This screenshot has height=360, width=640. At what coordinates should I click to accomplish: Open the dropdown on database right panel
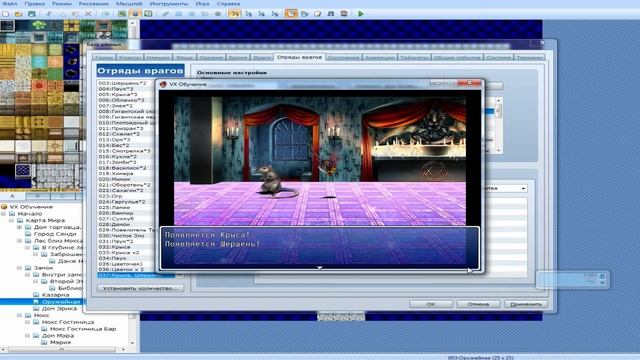523,189
